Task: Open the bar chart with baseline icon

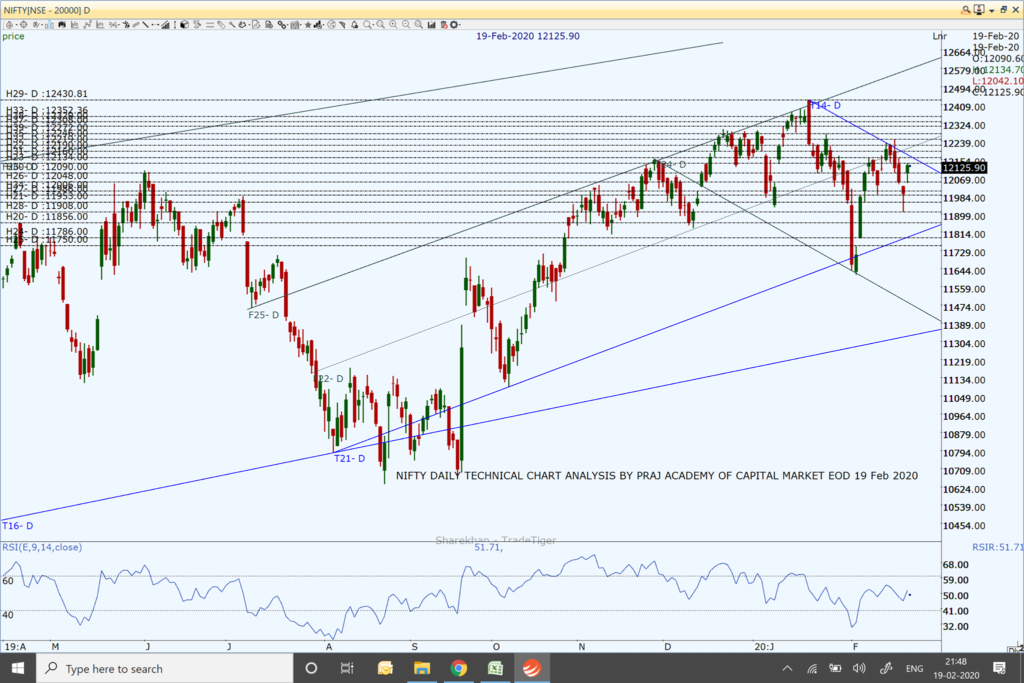Action: coord(74,25)
